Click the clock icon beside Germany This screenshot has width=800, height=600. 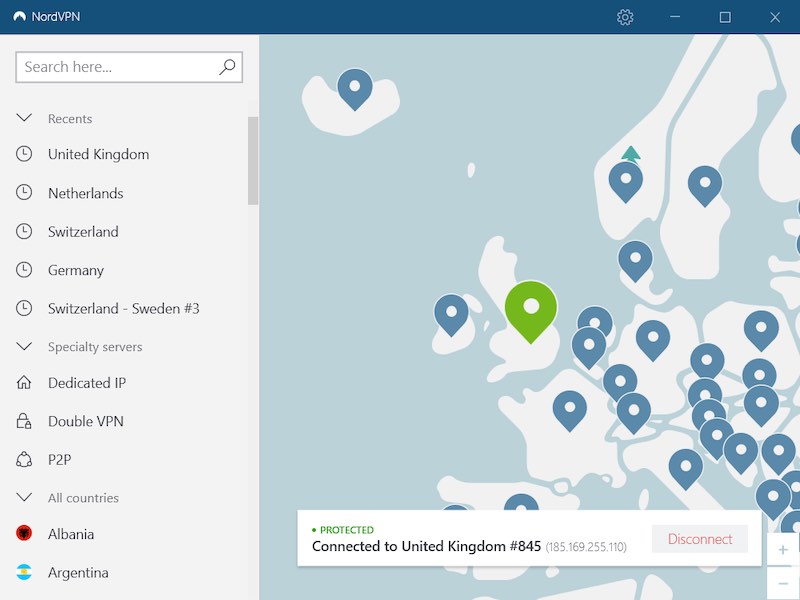[24, 270]
